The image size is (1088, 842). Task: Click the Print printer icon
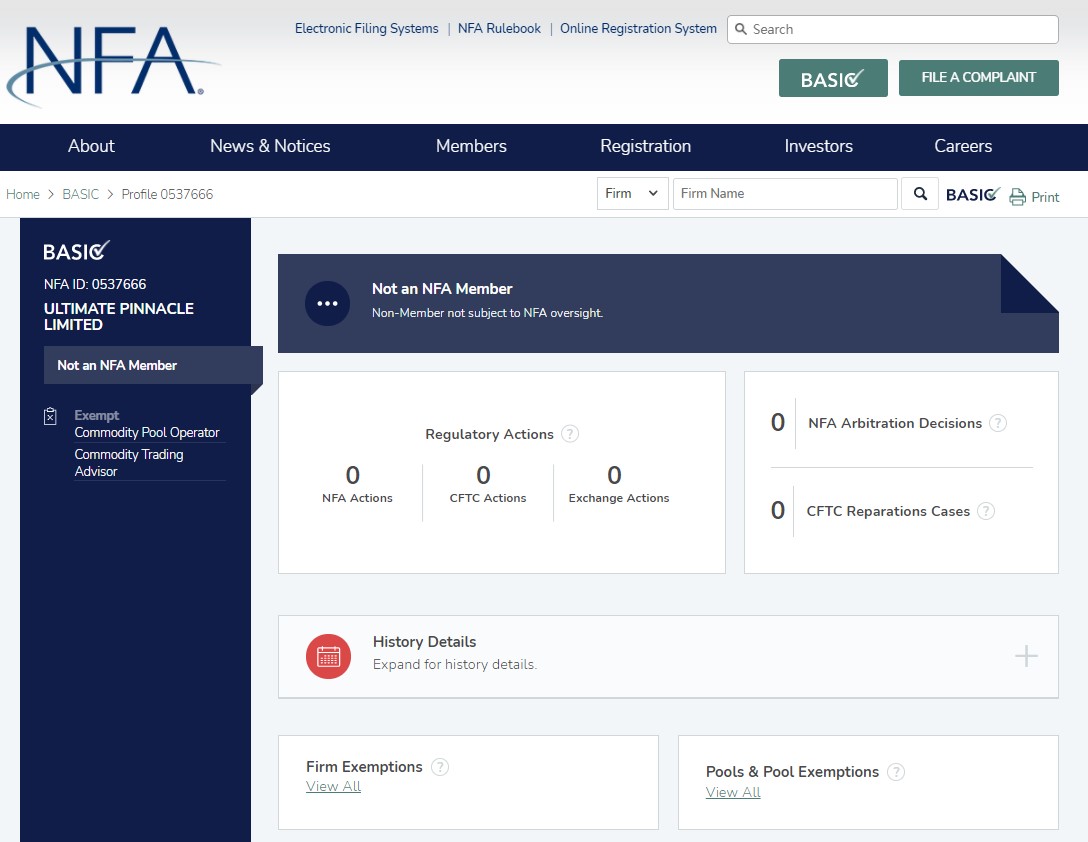[x=1018, y=197]
